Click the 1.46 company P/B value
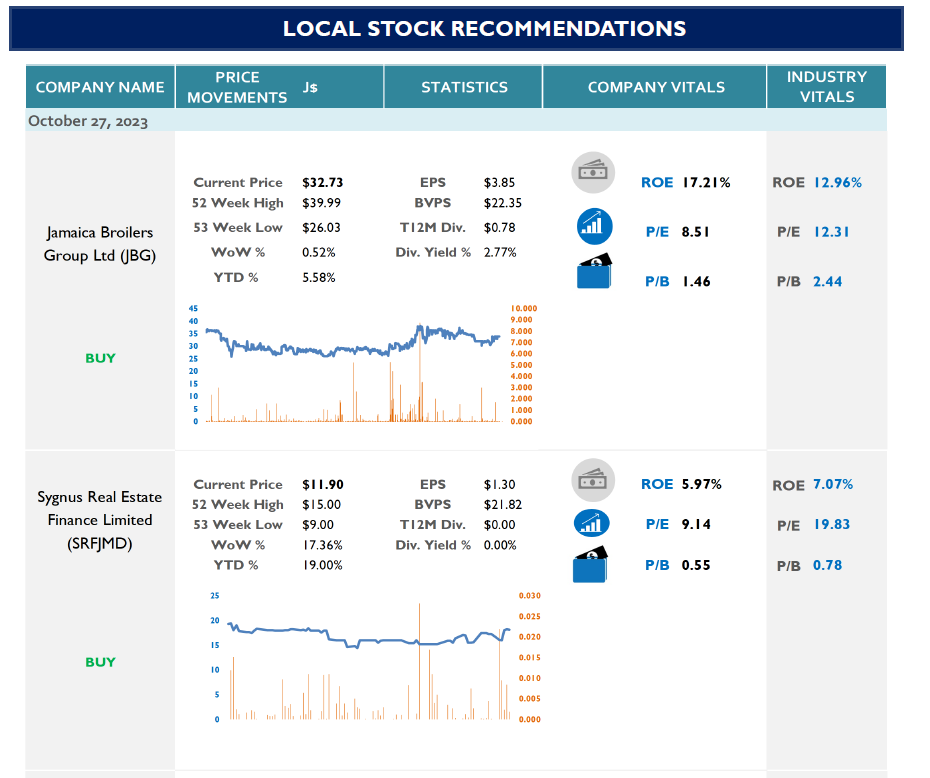Viewport: 930px width, 778px height. click(x=696, y=282)
